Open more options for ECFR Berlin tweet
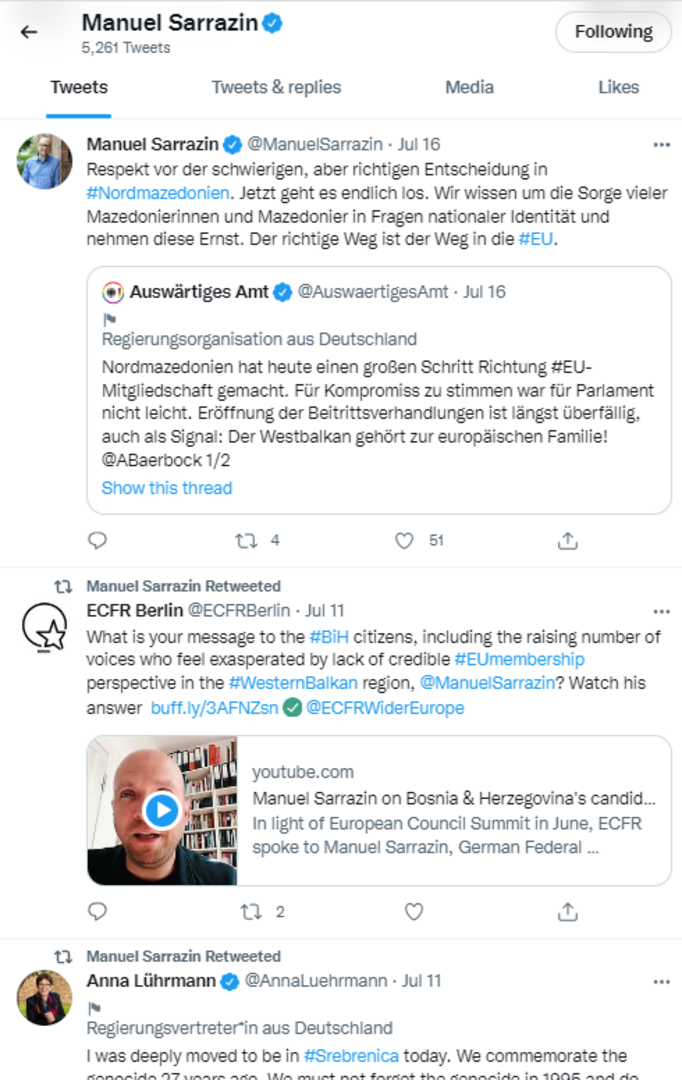Image resolution: width=682 pixels, height=1080 pixels. coord(661,611)
